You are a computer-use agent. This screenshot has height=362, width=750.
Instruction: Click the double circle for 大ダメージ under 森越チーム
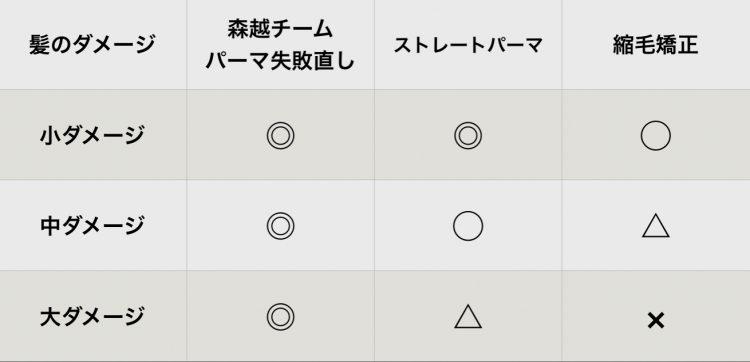(x=280, y=317)
